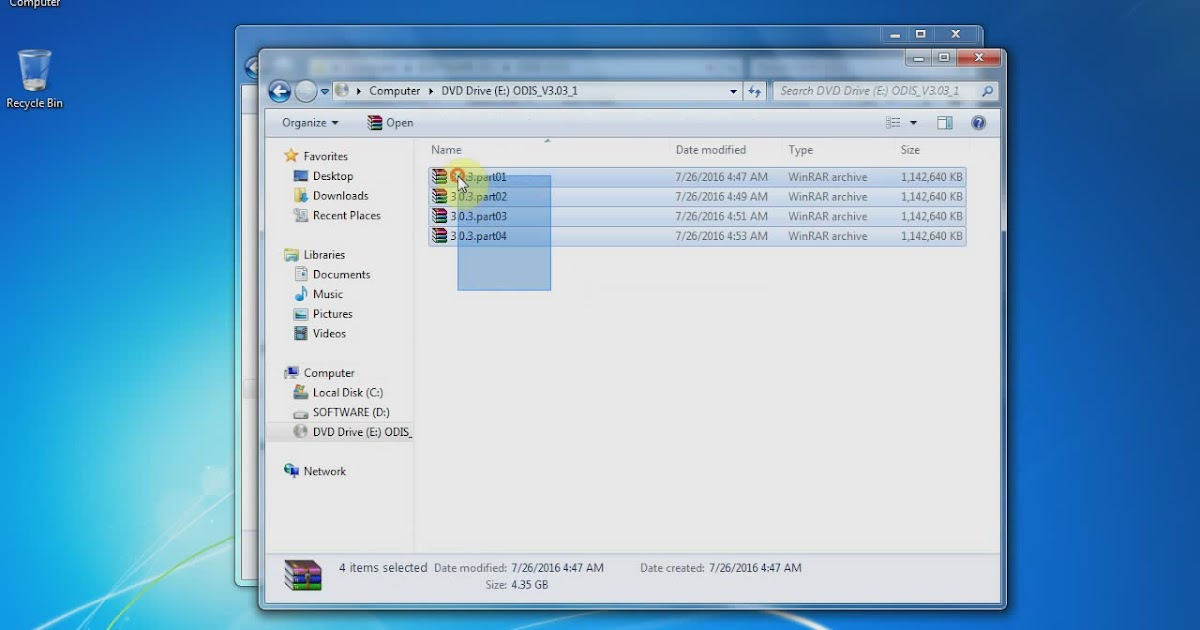
Task: Select Favorites in the navigation pane
Action: pos(326,156)
